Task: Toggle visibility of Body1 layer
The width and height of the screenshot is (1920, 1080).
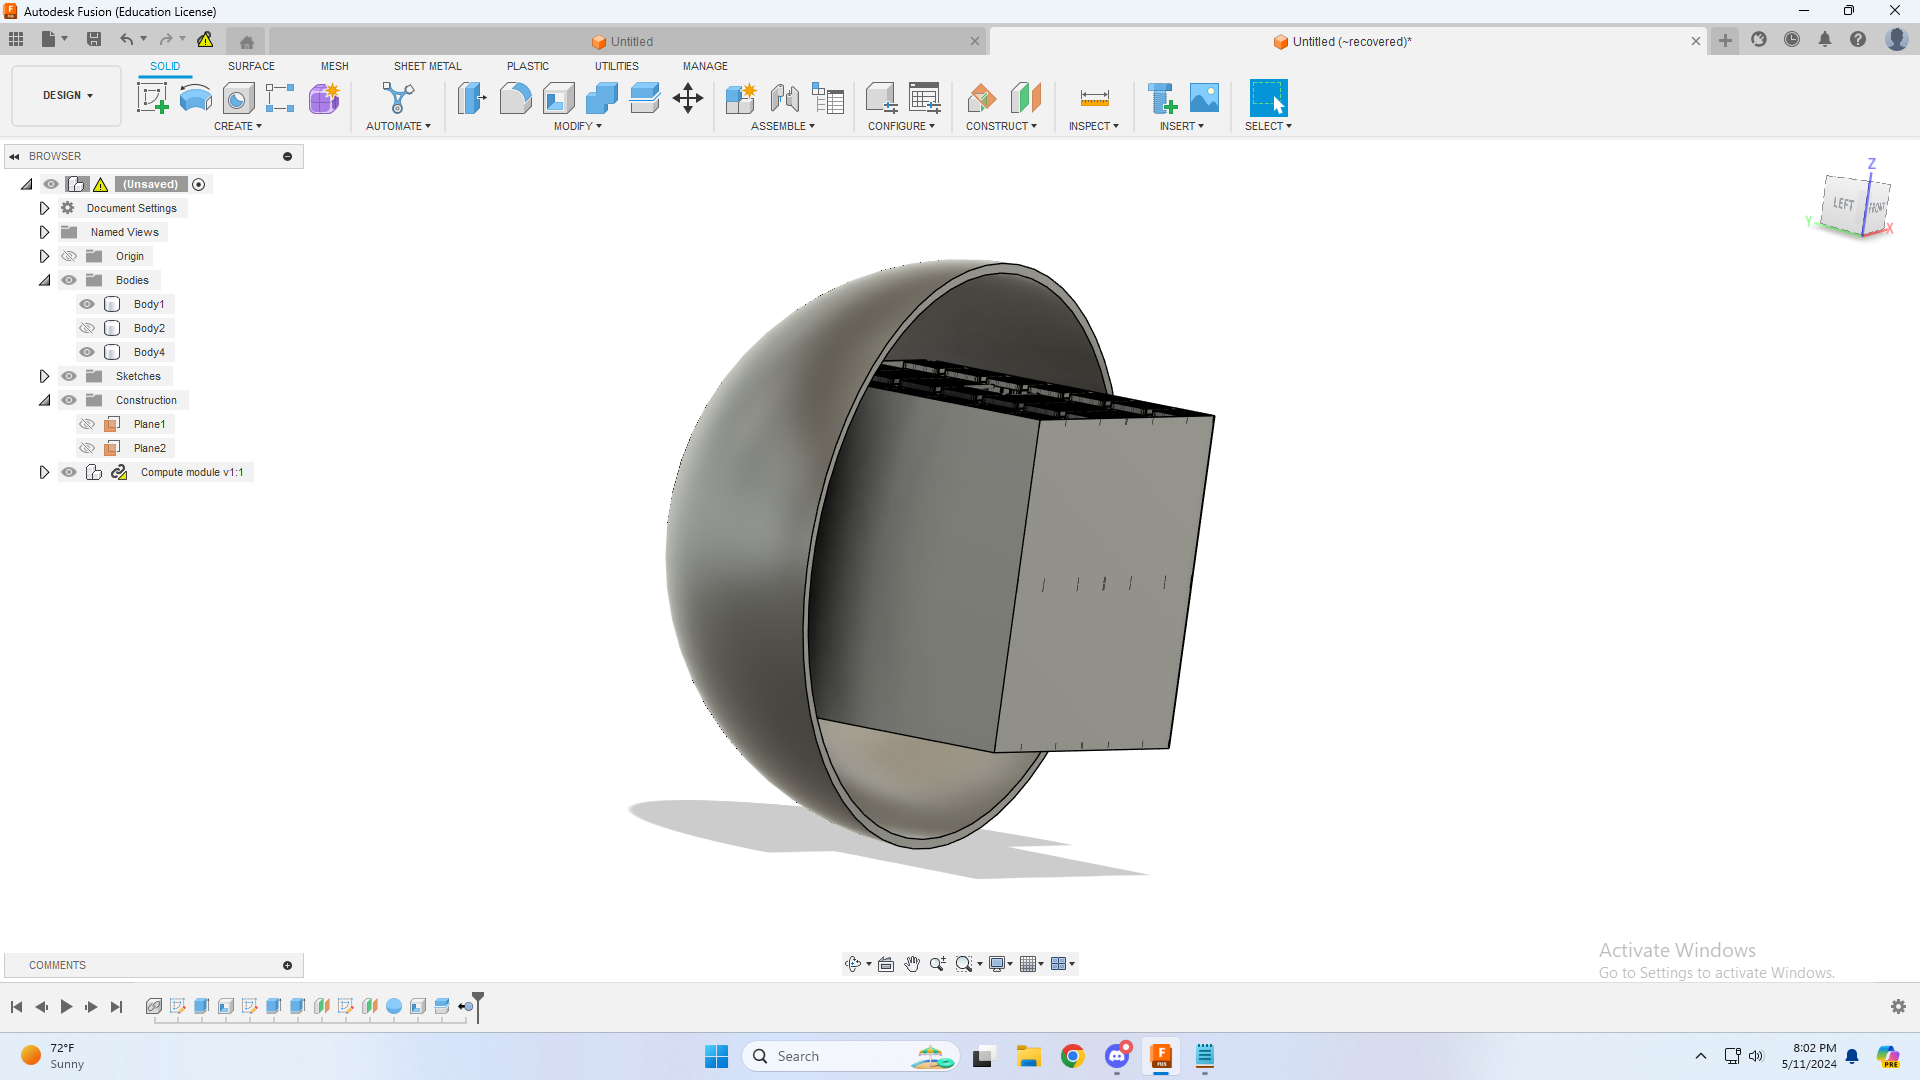Action: coord(87,303)
